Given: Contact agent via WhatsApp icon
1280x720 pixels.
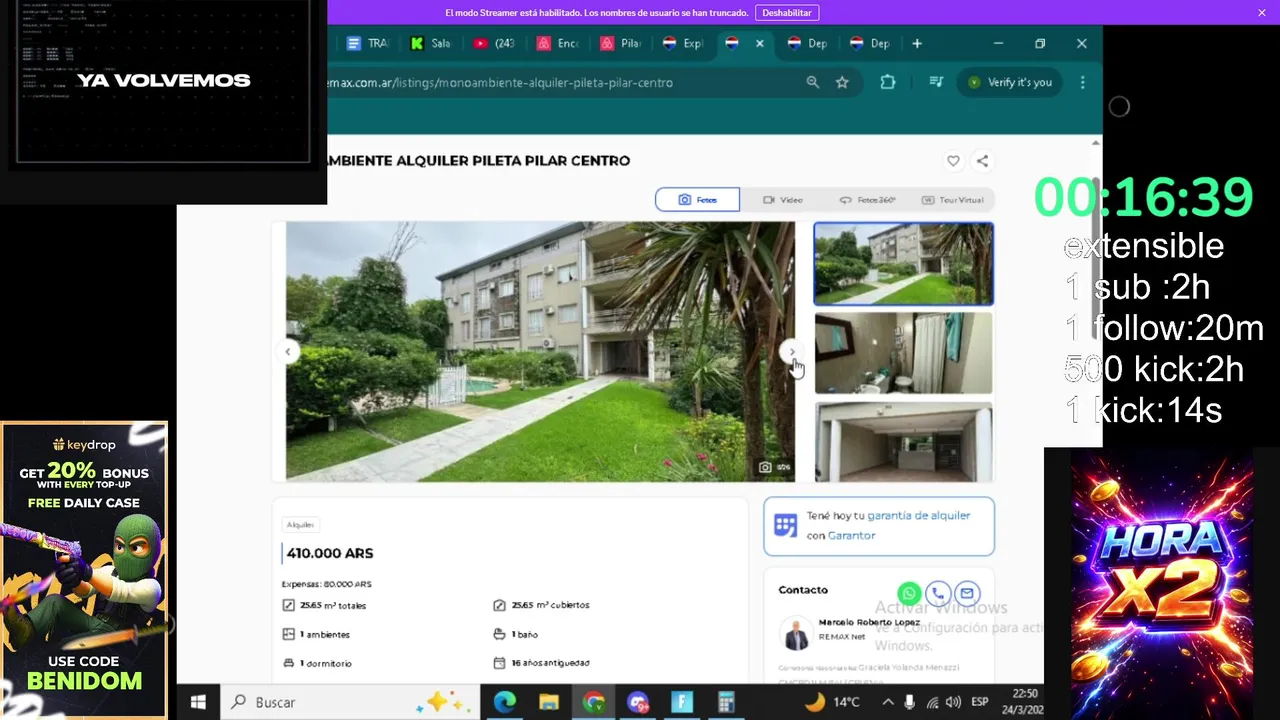Looking at the screenshot, I should (909, 593).
